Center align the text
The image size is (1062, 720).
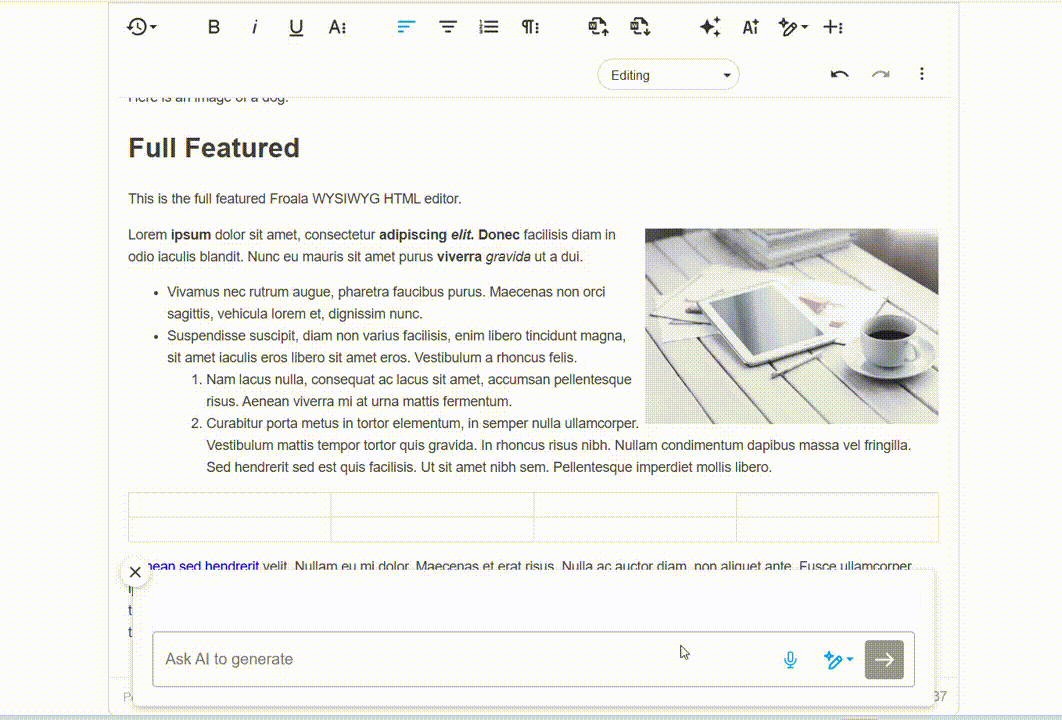coord(448,27)
